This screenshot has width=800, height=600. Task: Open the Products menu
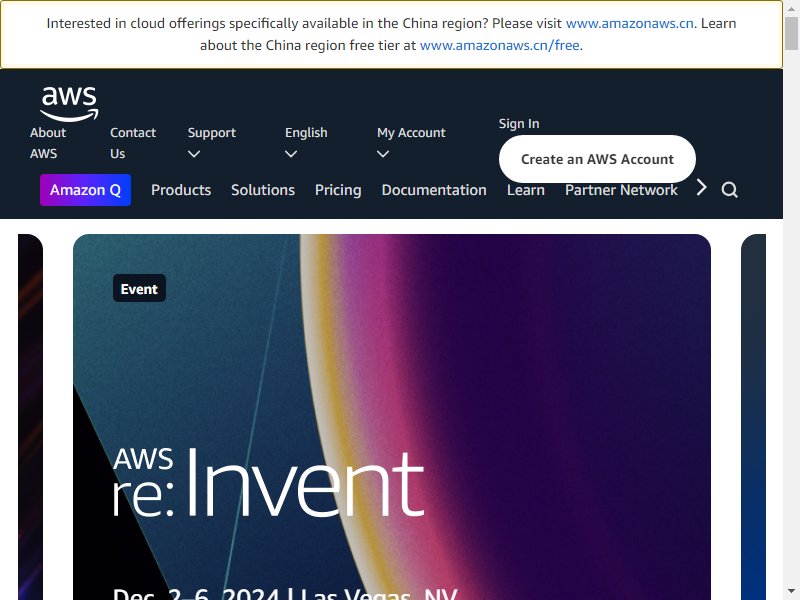181,190
